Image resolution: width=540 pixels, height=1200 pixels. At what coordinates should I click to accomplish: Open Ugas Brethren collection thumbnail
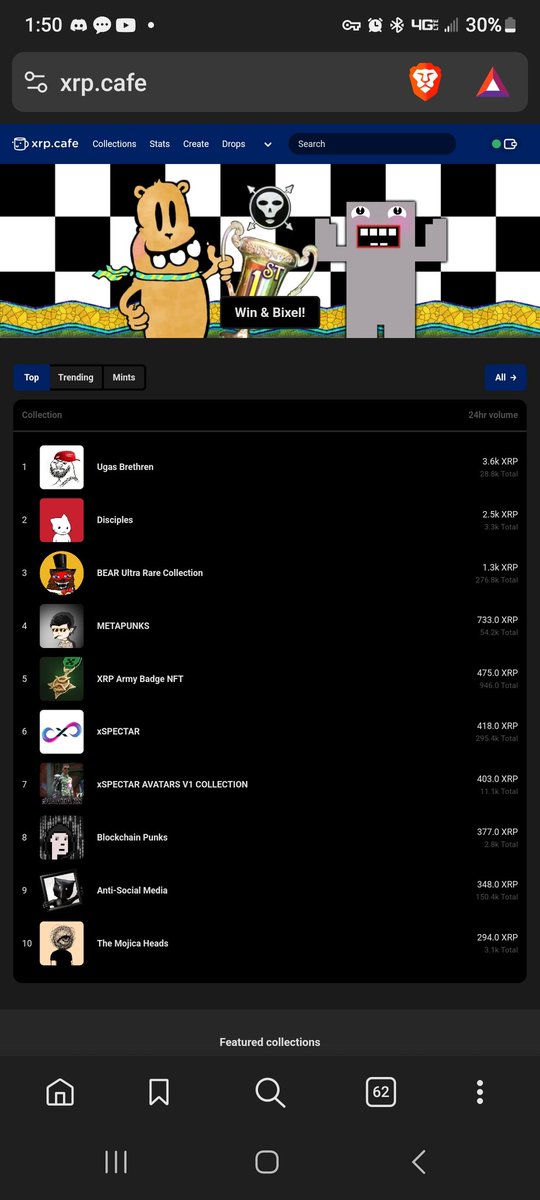click(x=61, y=467)
